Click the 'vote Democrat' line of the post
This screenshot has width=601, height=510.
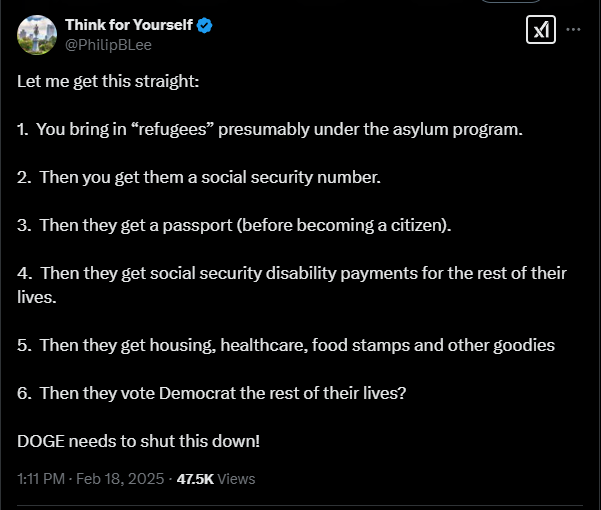pos(212,393)
